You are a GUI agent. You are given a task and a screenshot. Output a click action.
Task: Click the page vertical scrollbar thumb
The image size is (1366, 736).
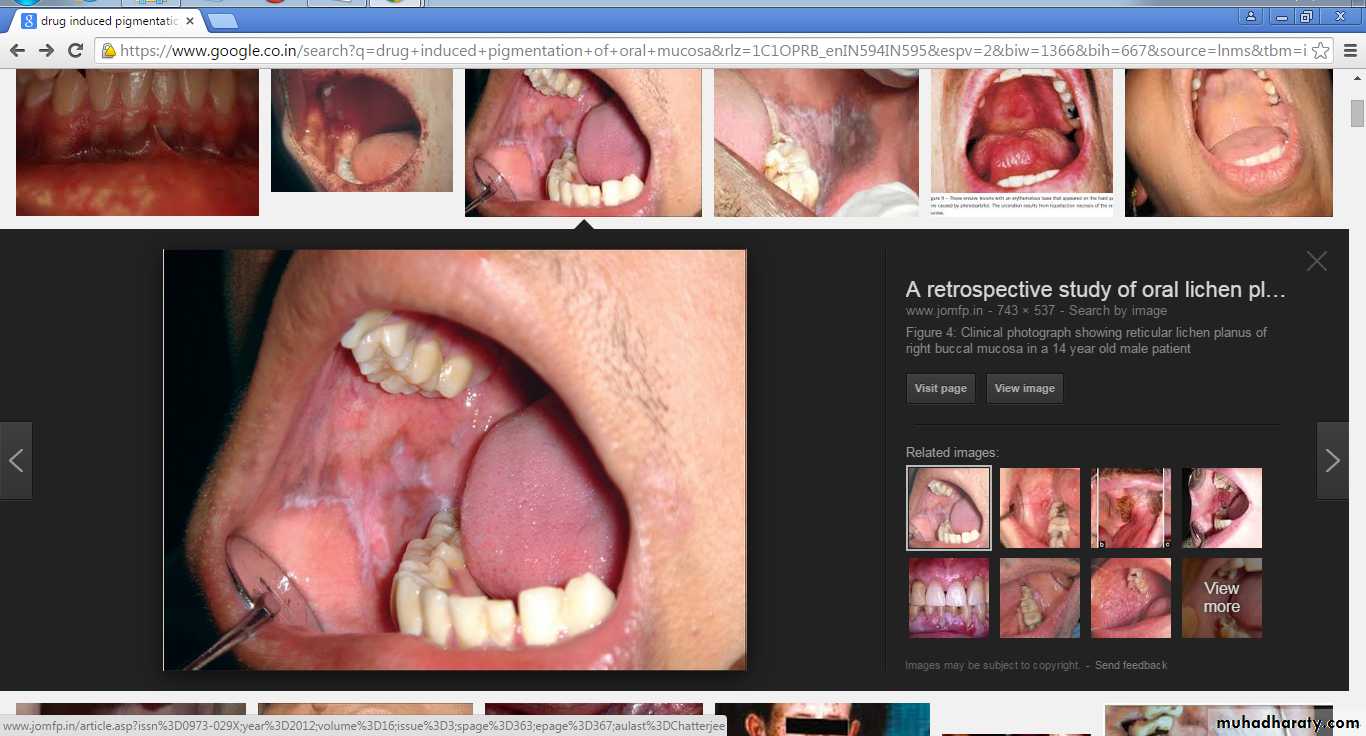pos(1357,112)
